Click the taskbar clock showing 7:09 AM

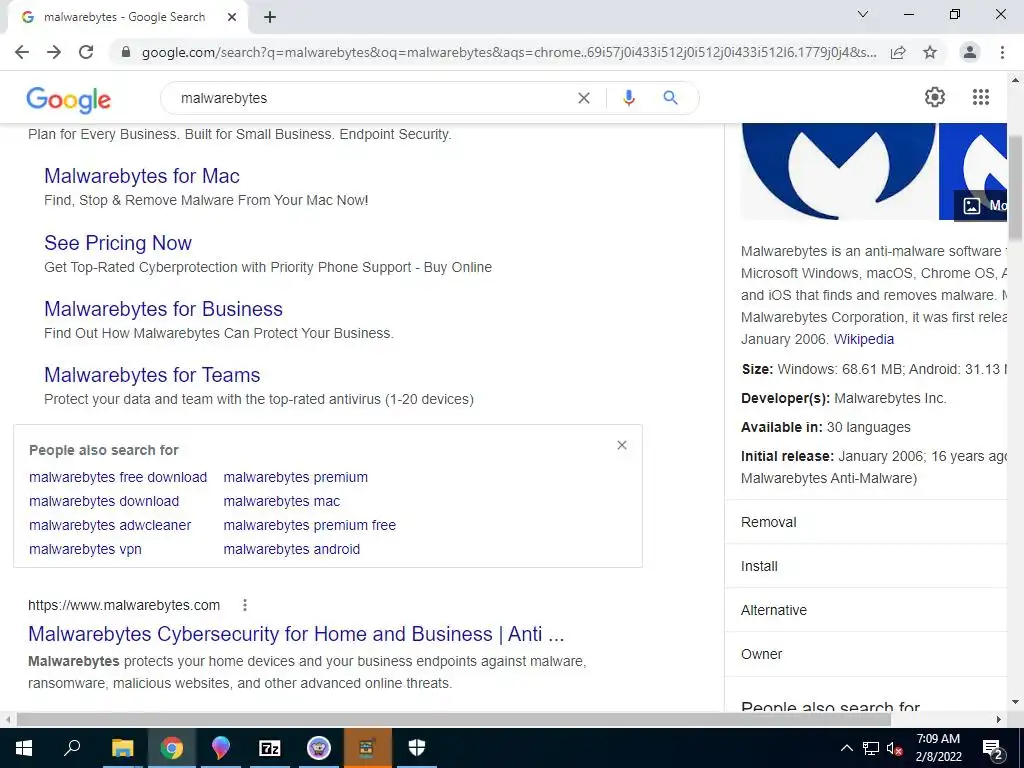(x=938, y=748)
